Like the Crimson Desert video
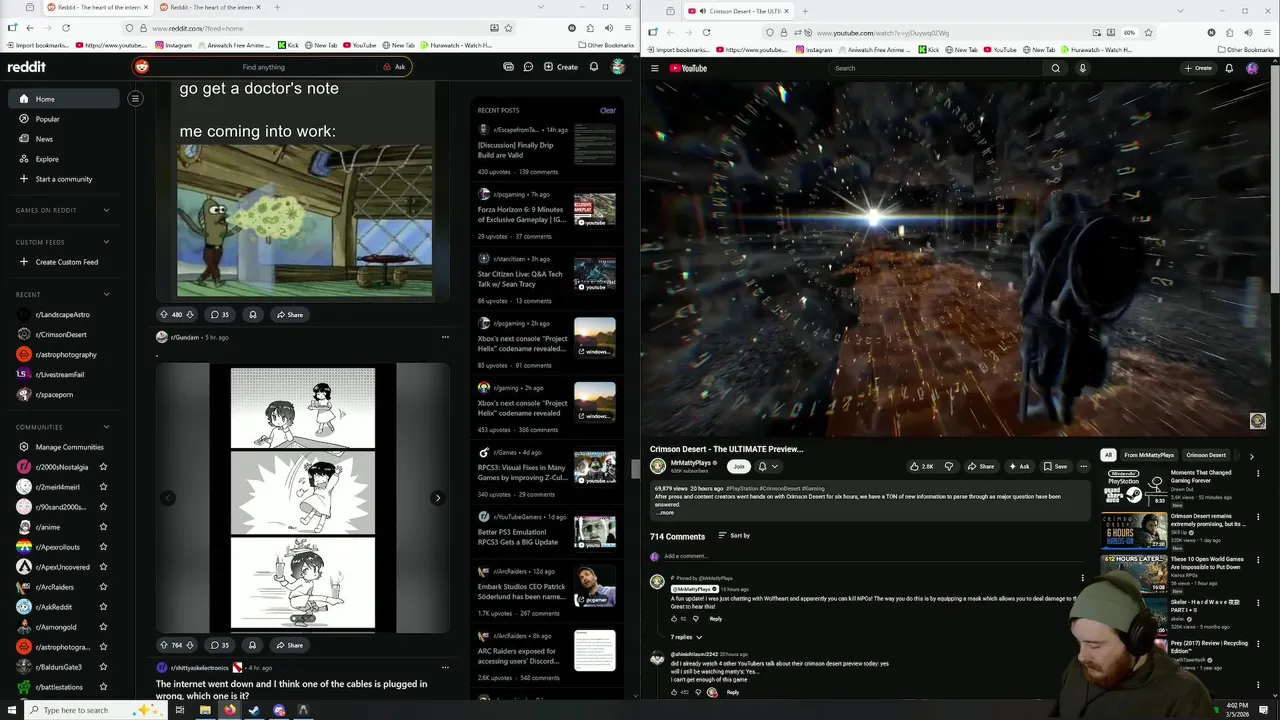 click(921, 466)
